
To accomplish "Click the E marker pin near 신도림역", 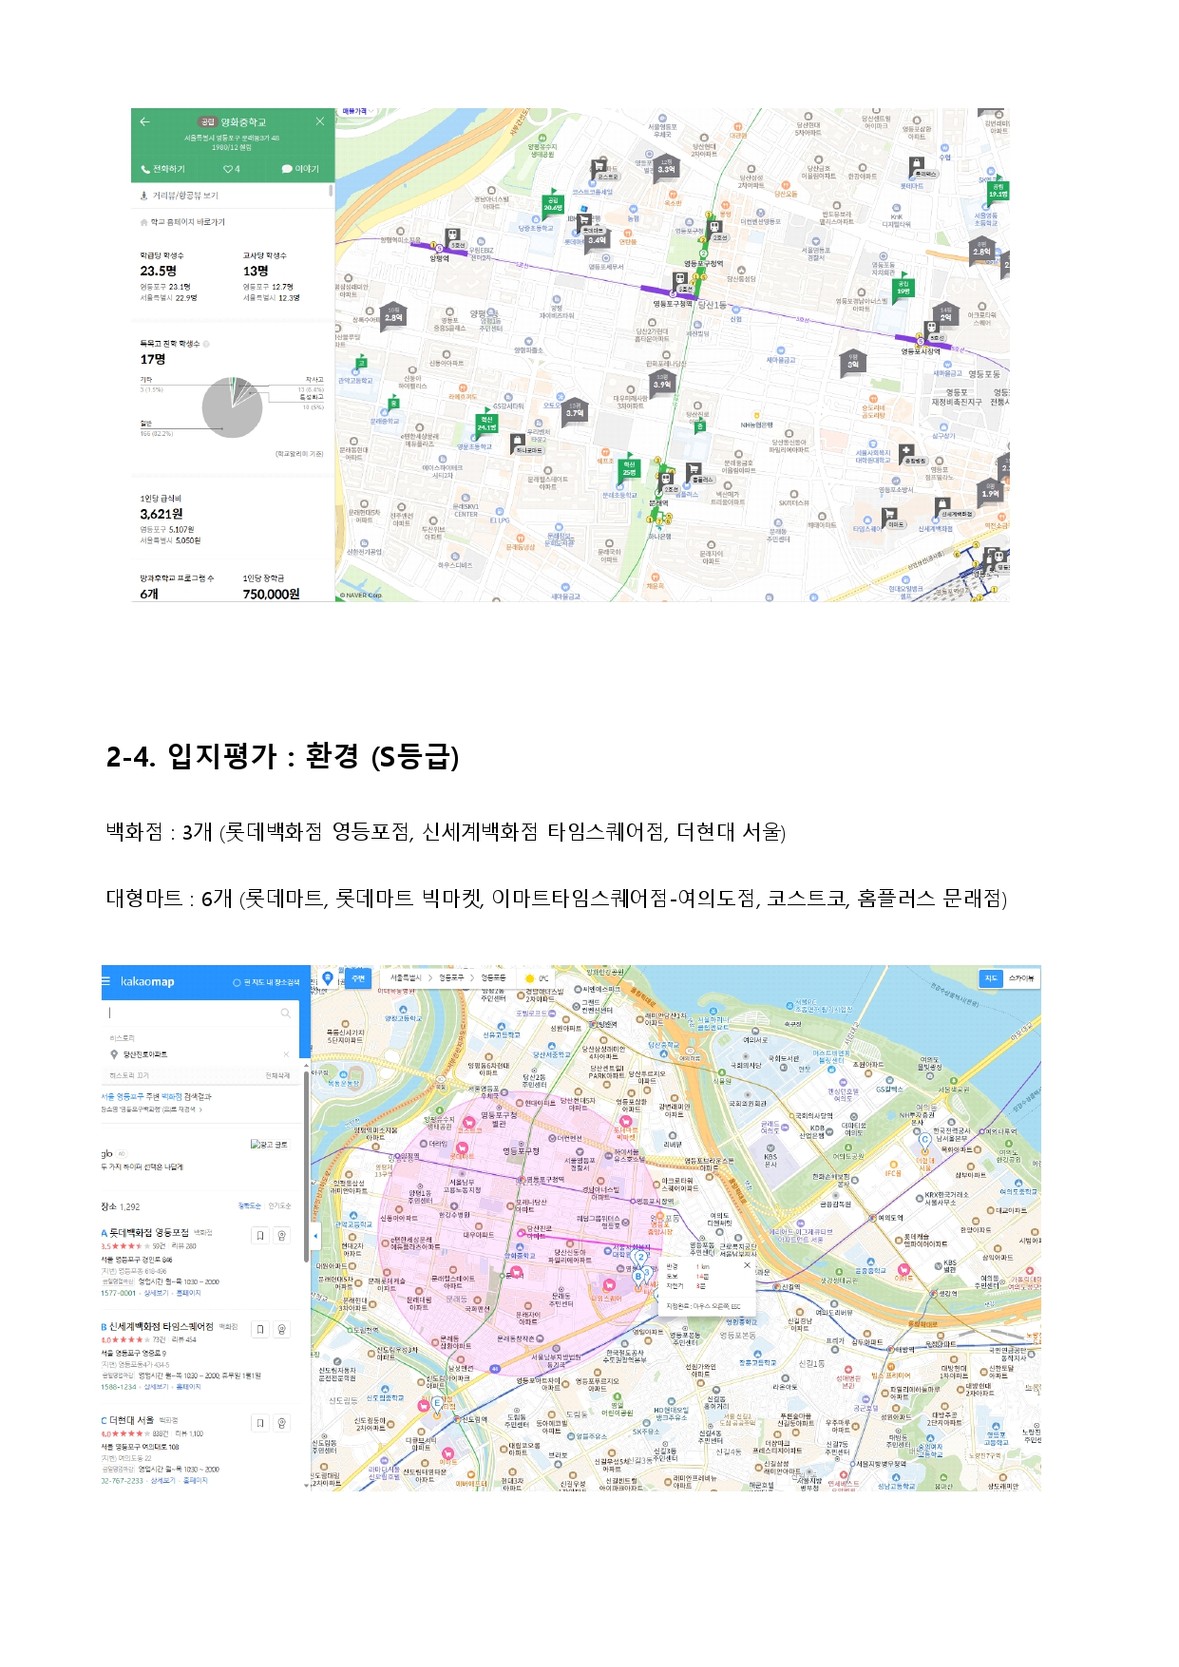I will coord(436,1405).
